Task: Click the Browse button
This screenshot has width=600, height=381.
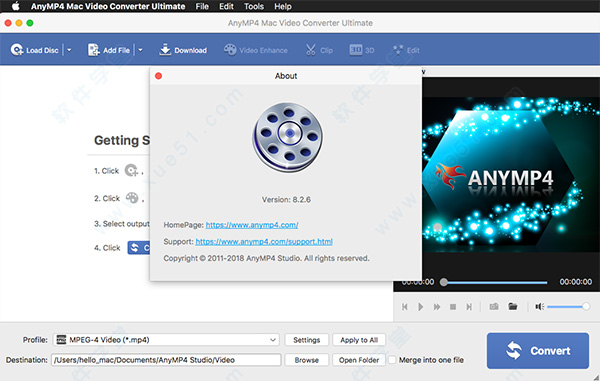Action: tap(307, 360)
